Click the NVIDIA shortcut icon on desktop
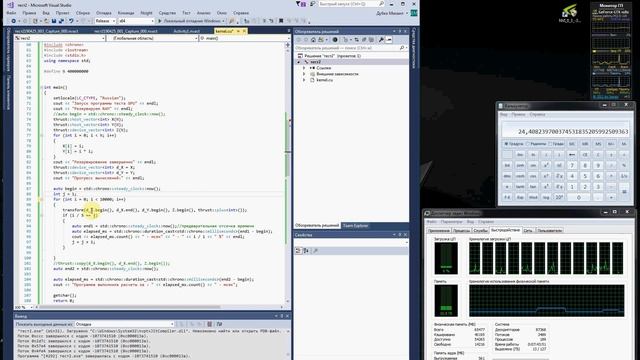The width and height of the screenshot is (640, 360). [x=569, y=12]
